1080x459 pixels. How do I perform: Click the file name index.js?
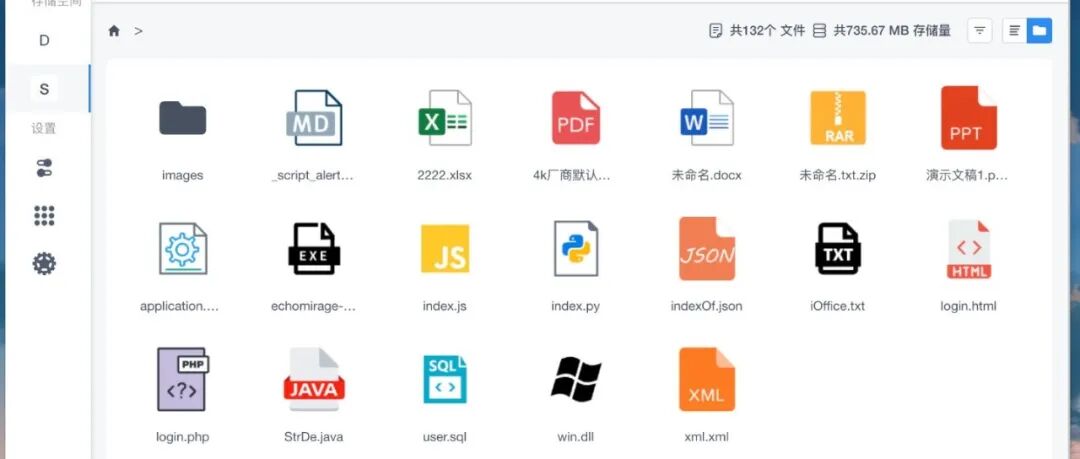click(x=445, y=306)
